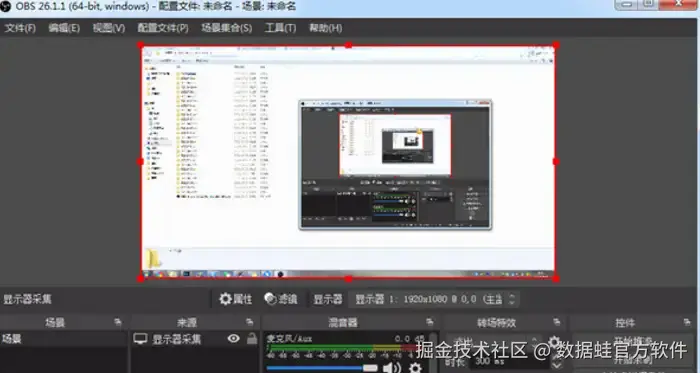The image size is (700, 373).
Task: Open the 文件(F) menu
Action: 20,28
